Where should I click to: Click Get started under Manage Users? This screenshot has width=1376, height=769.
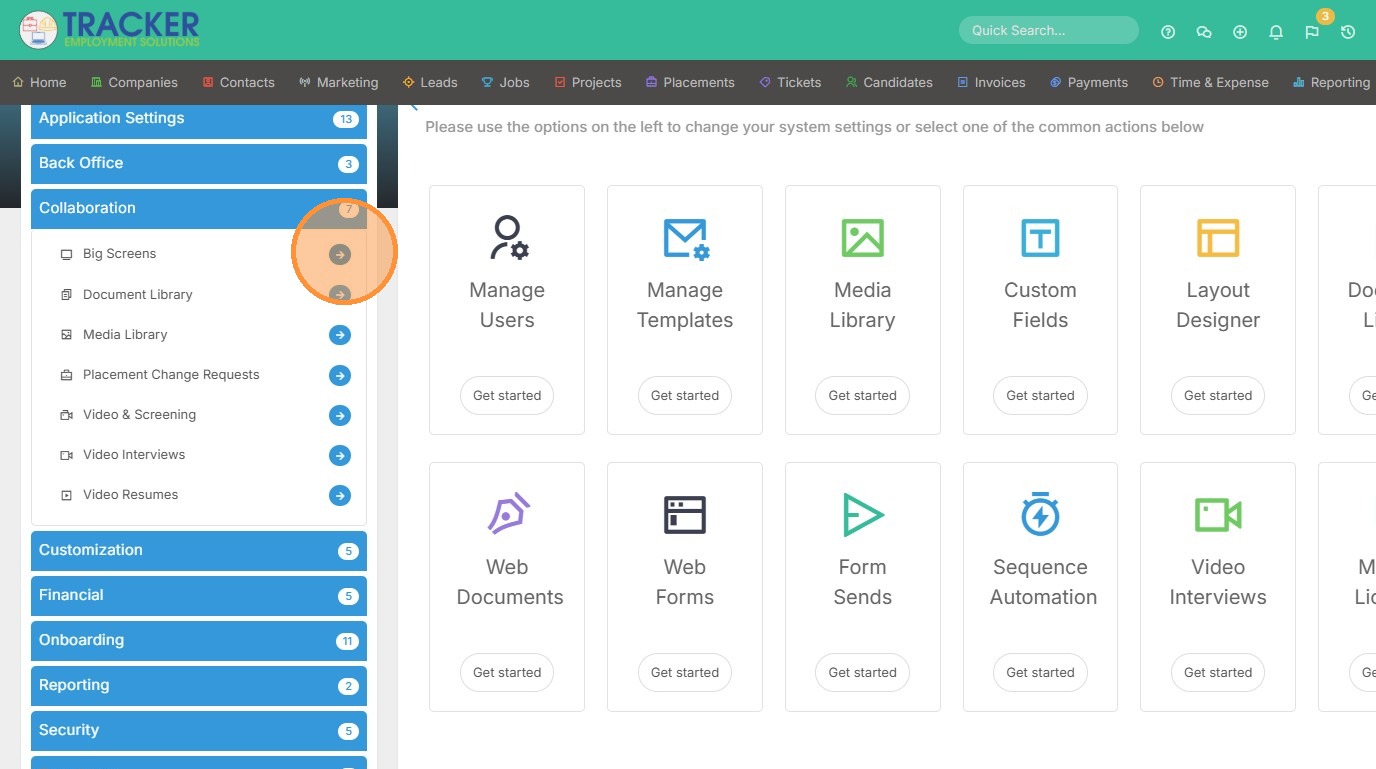(507, 396)
